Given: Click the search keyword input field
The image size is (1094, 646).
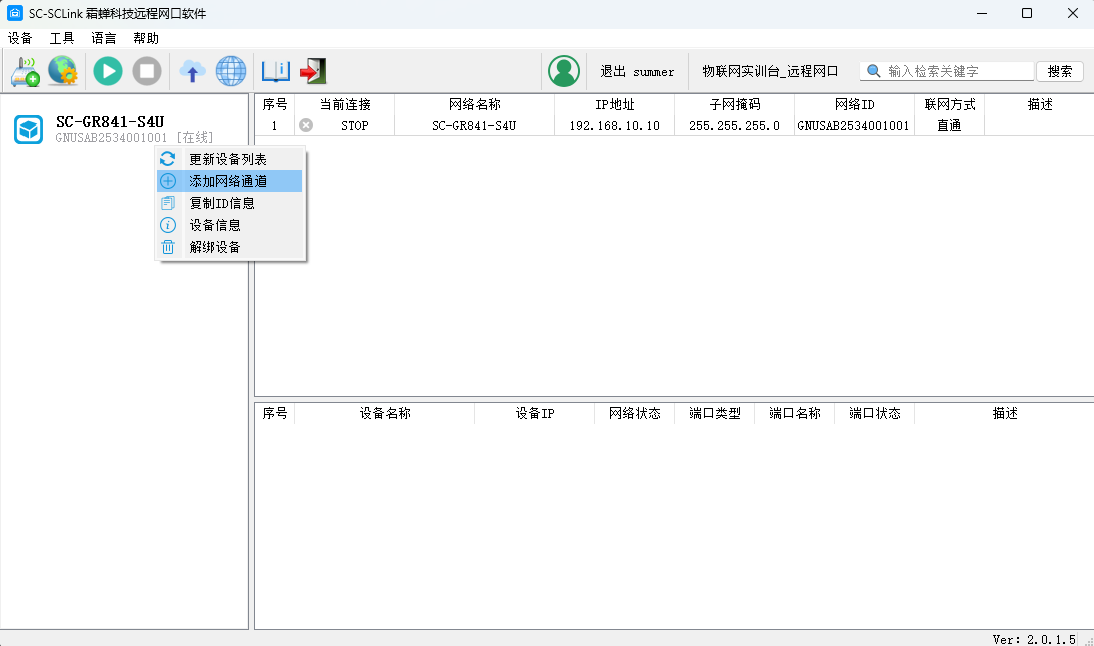Looking at the screenshot, I should (x=958, y=71).
